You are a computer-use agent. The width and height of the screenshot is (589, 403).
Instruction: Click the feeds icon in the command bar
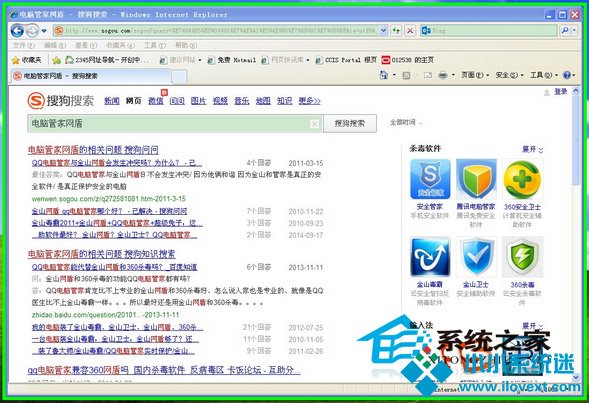(406, 75)
